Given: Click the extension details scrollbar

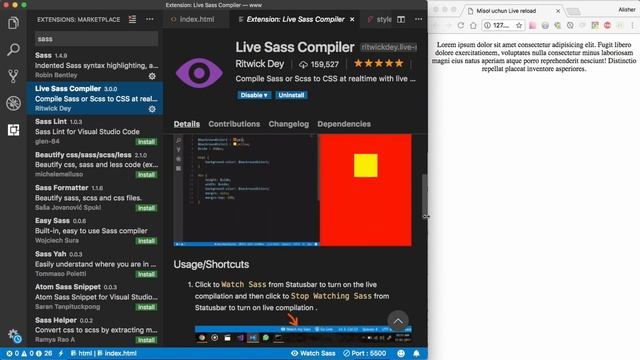Looking at the screenshot, I should [424, 196].
